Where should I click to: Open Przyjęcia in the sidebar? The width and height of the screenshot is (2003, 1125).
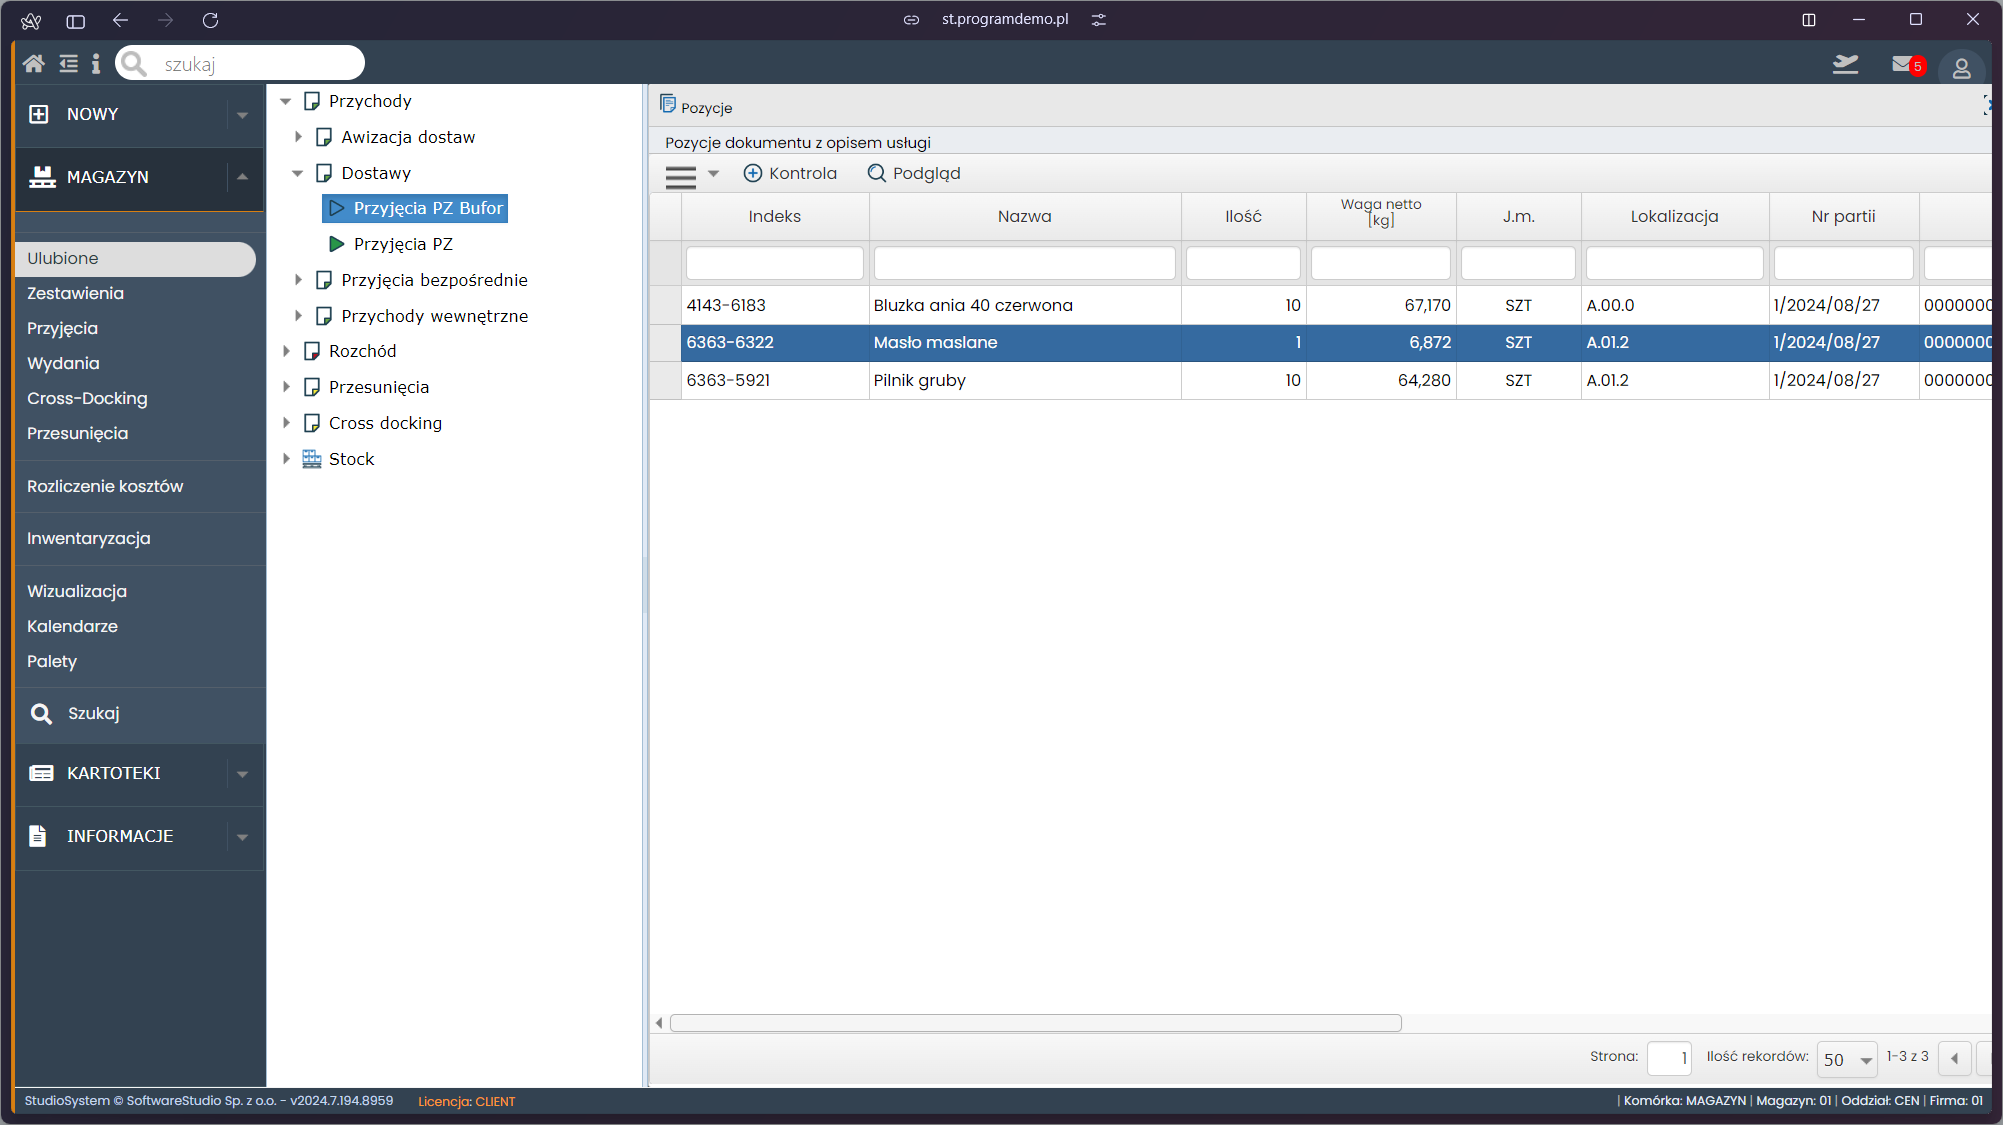pyautogui.click(x=63, y=329)
